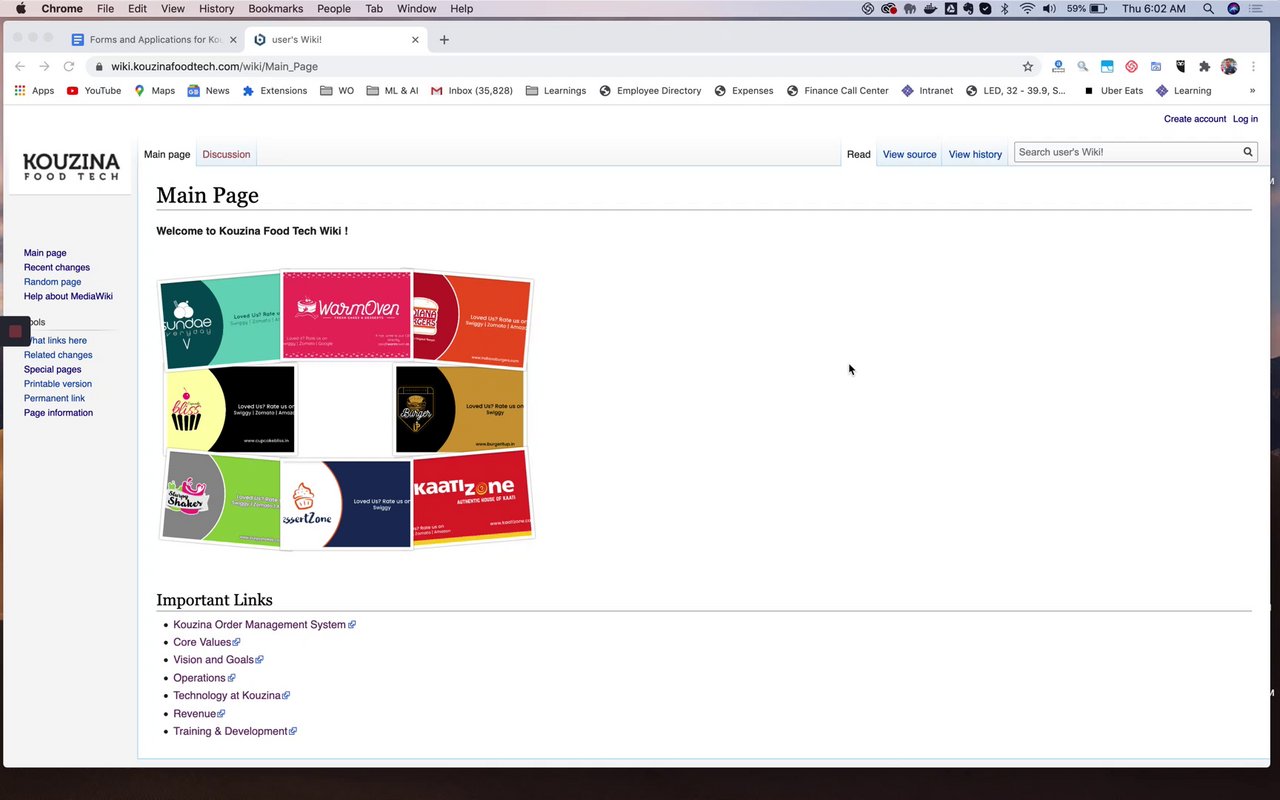The height and width of the screenshot is (800, 1280).
Task: Open the Docker whale menu bar icon
Action: click(930, 8)
